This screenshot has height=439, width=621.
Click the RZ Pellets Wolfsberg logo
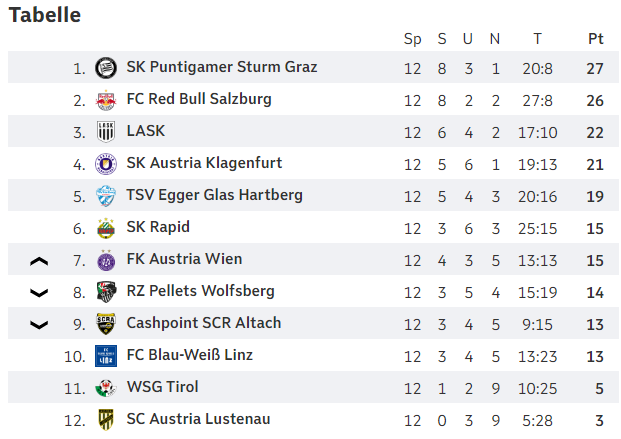[x=106, y=292]
